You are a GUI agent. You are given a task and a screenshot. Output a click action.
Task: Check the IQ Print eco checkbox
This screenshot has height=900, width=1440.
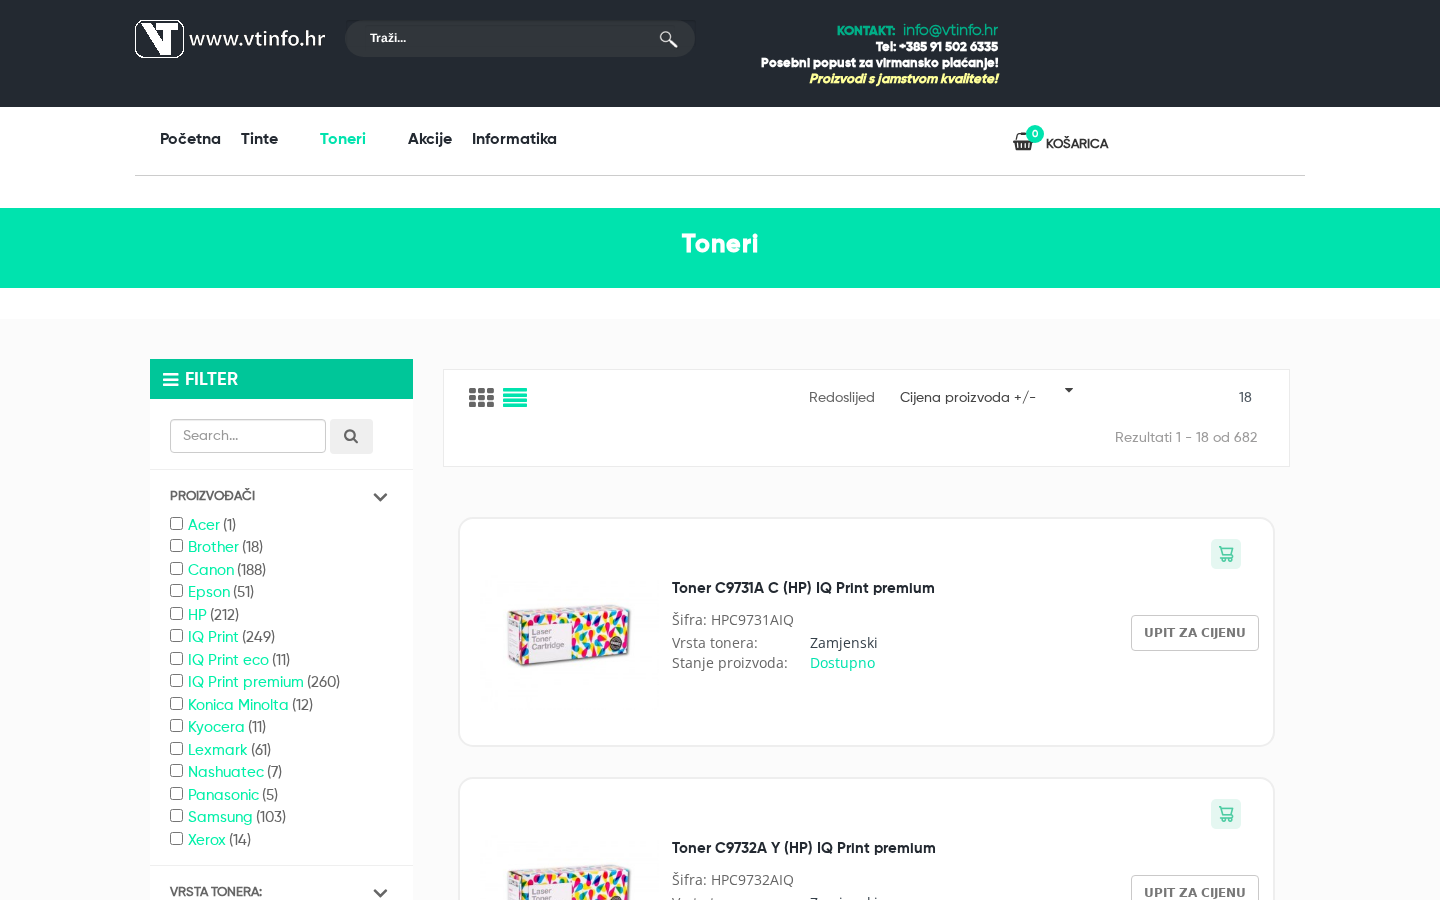coord(176,659)
